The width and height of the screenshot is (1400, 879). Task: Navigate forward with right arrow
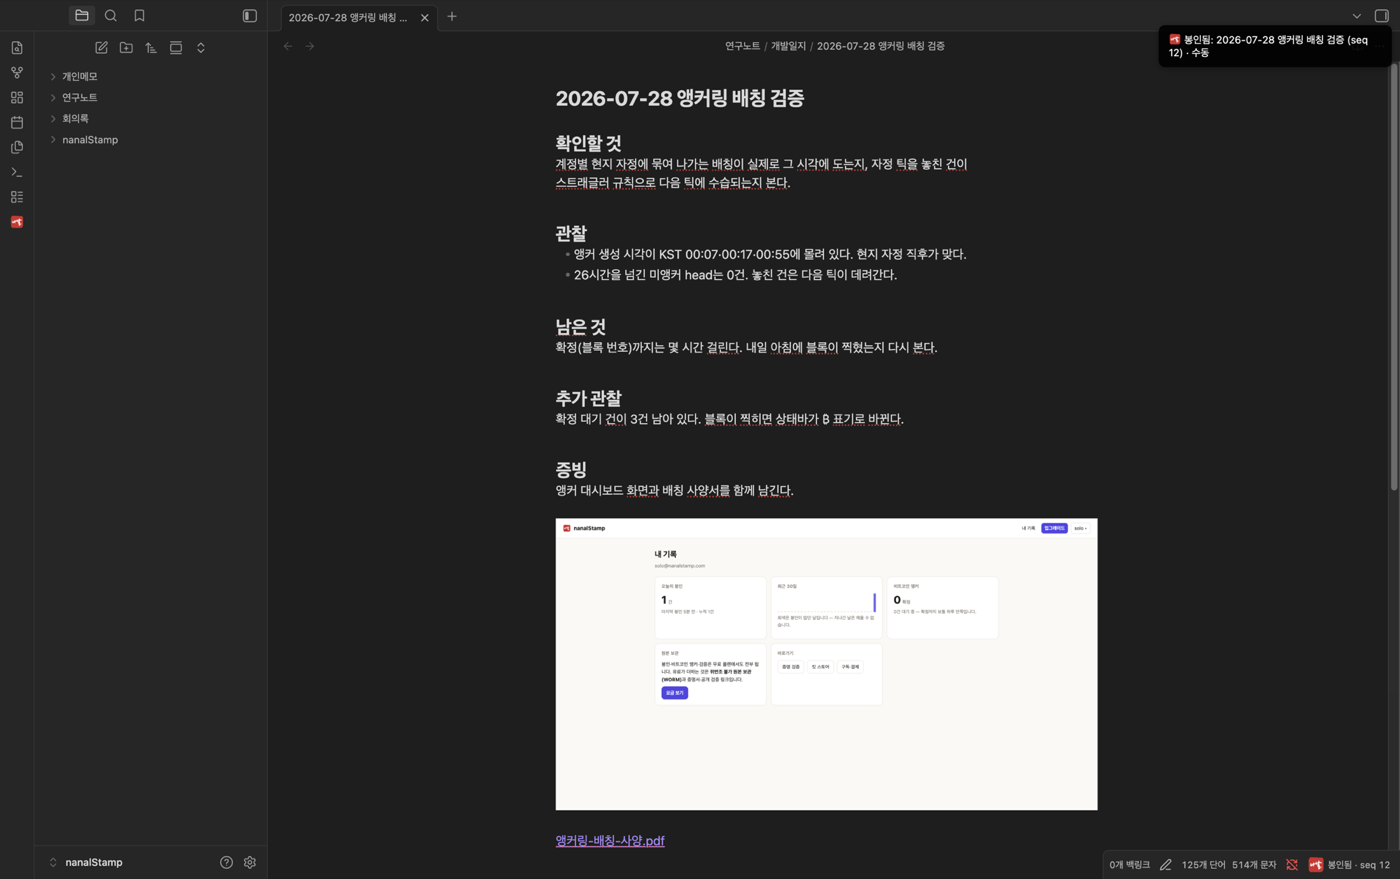[310, 46]
